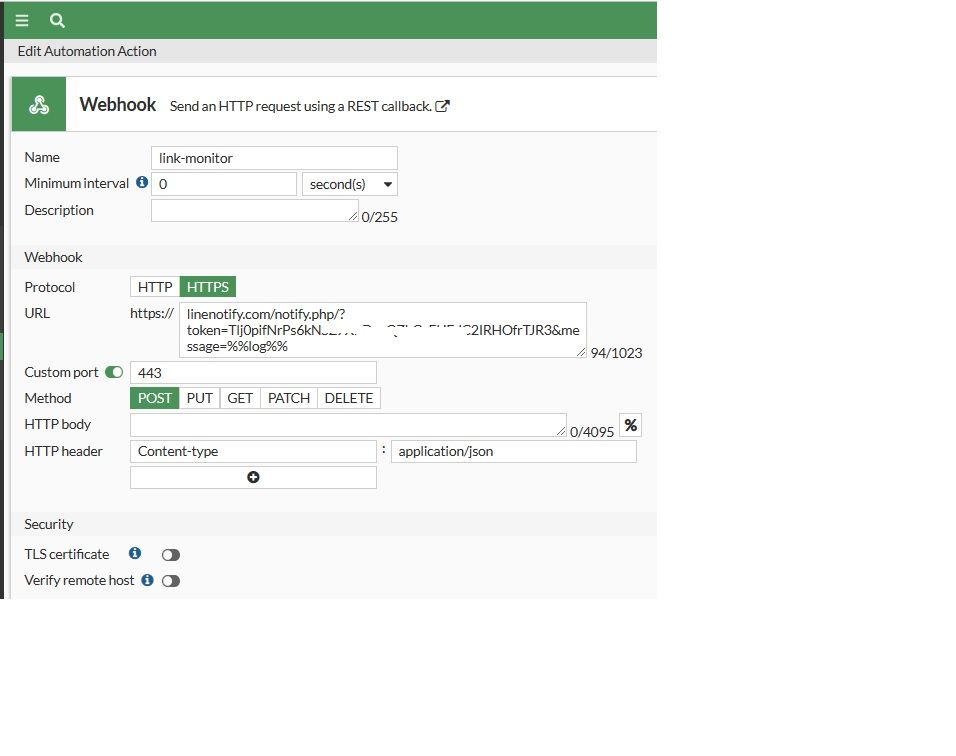The width and height of the screenshot is (956, 756).
Task: Click the 0/255 description character counter
Action: click(x=379, y=217)
